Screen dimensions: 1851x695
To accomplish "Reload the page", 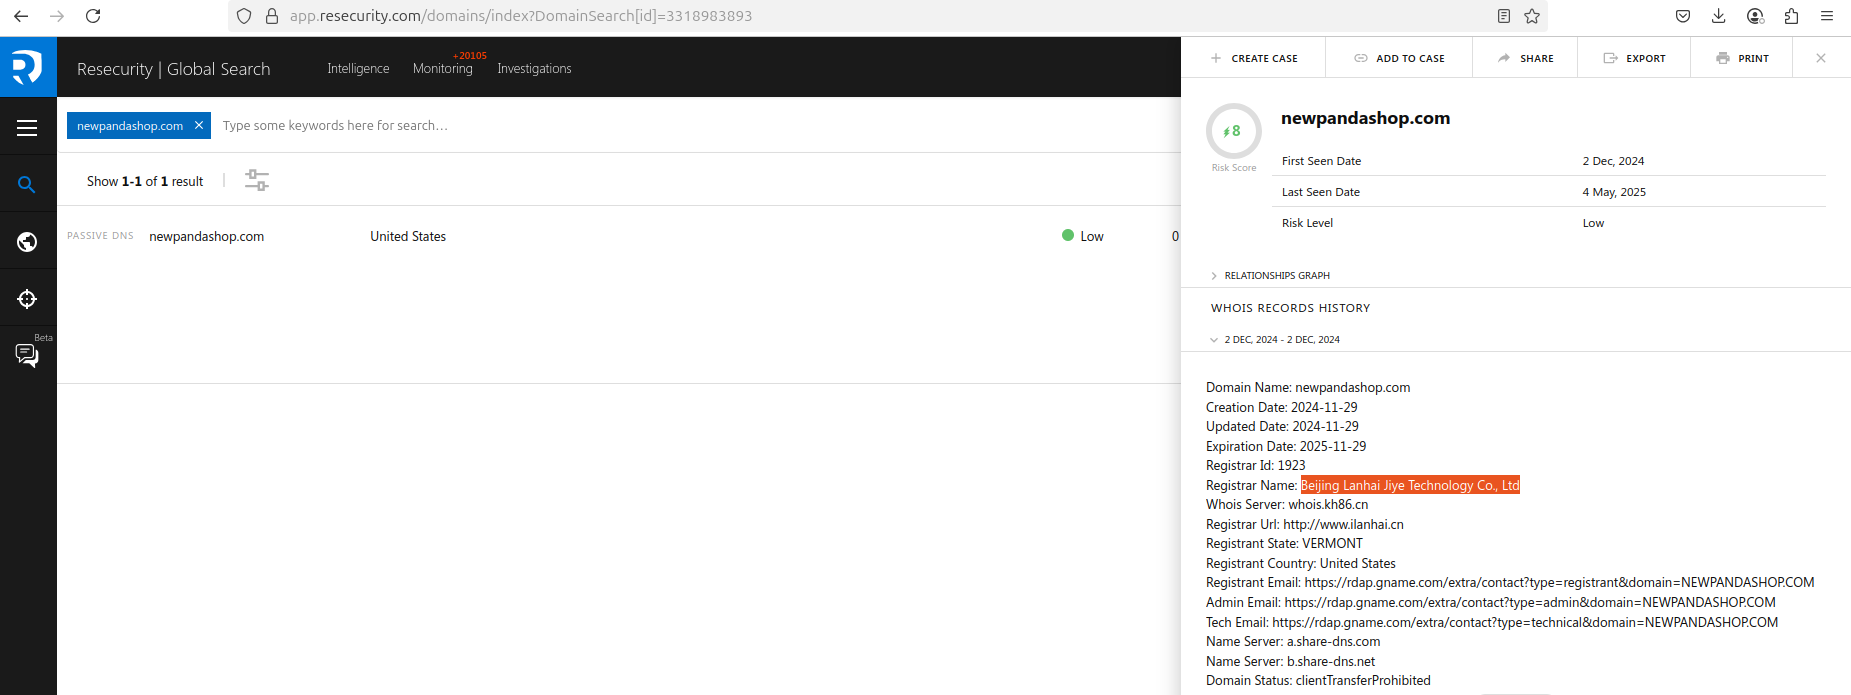I will 93,16.
